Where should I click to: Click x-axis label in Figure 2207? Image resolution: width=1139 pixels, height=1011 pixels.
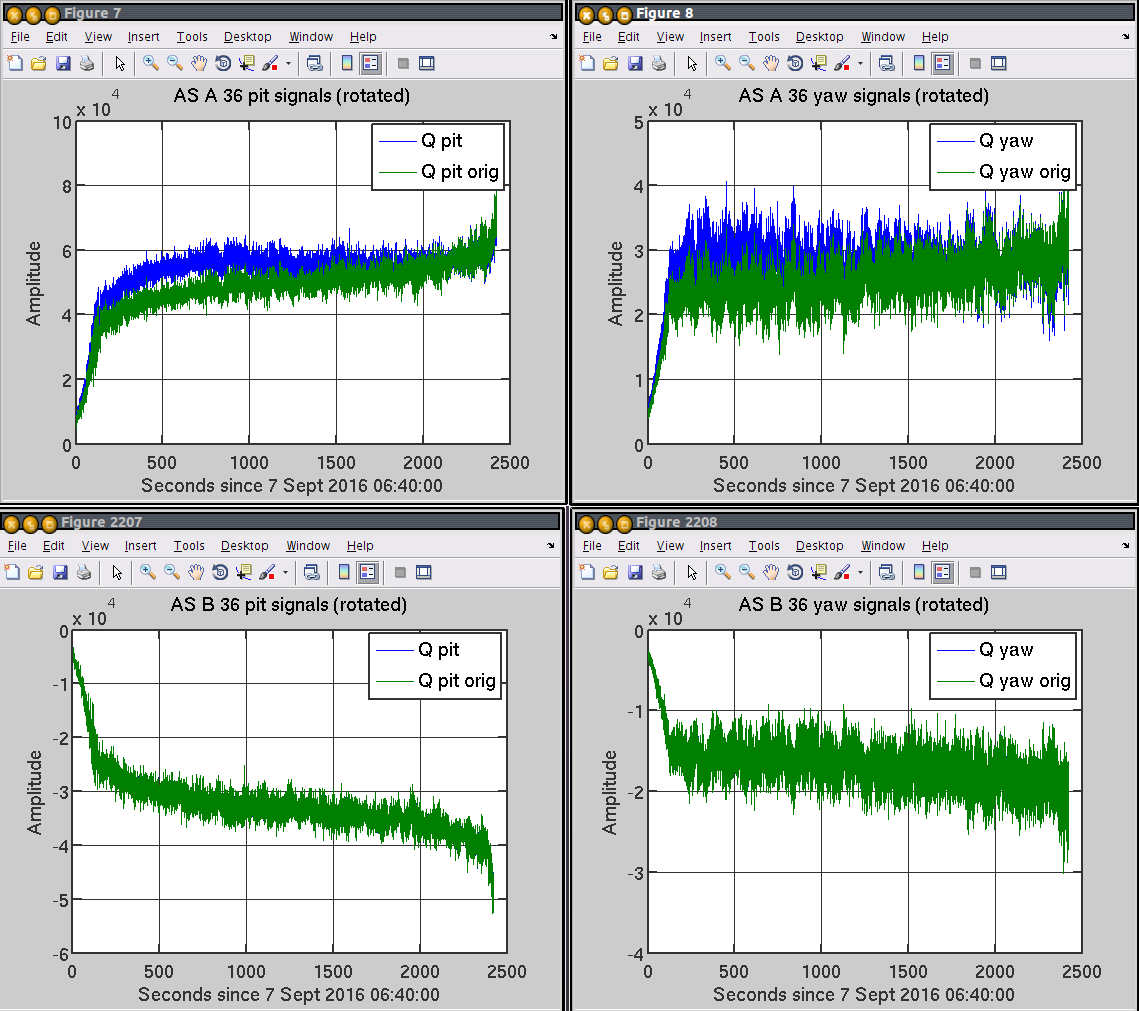tap(288, 994)
